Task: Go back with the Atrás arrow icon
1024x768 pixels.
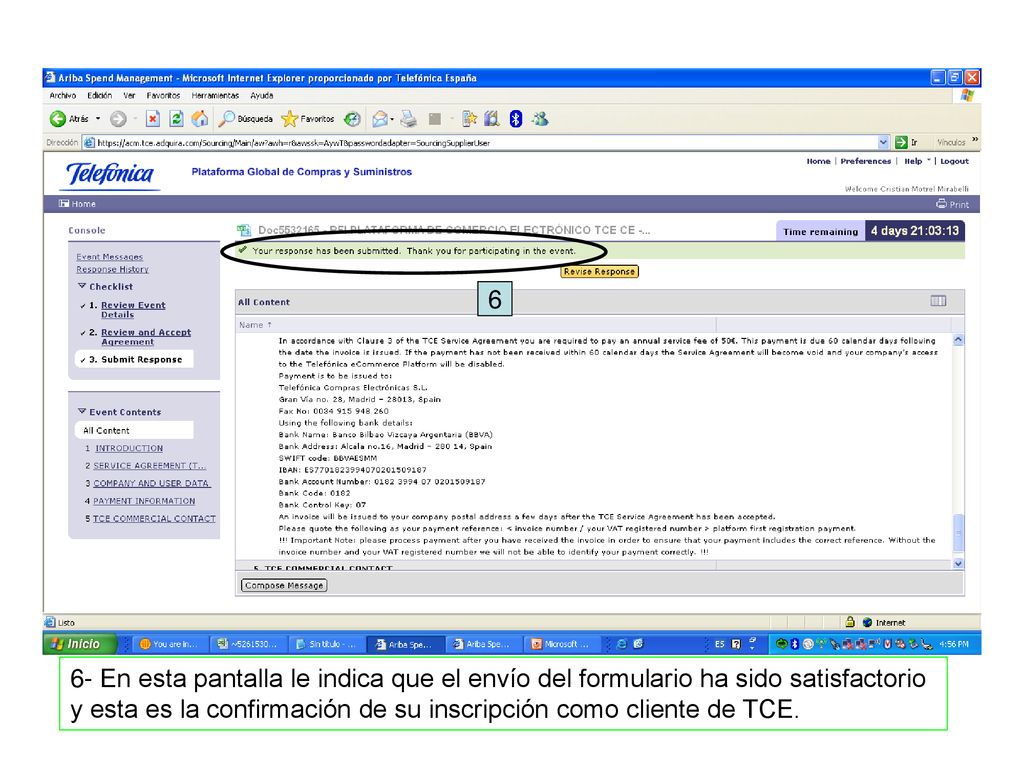Action: pos(58,119)
